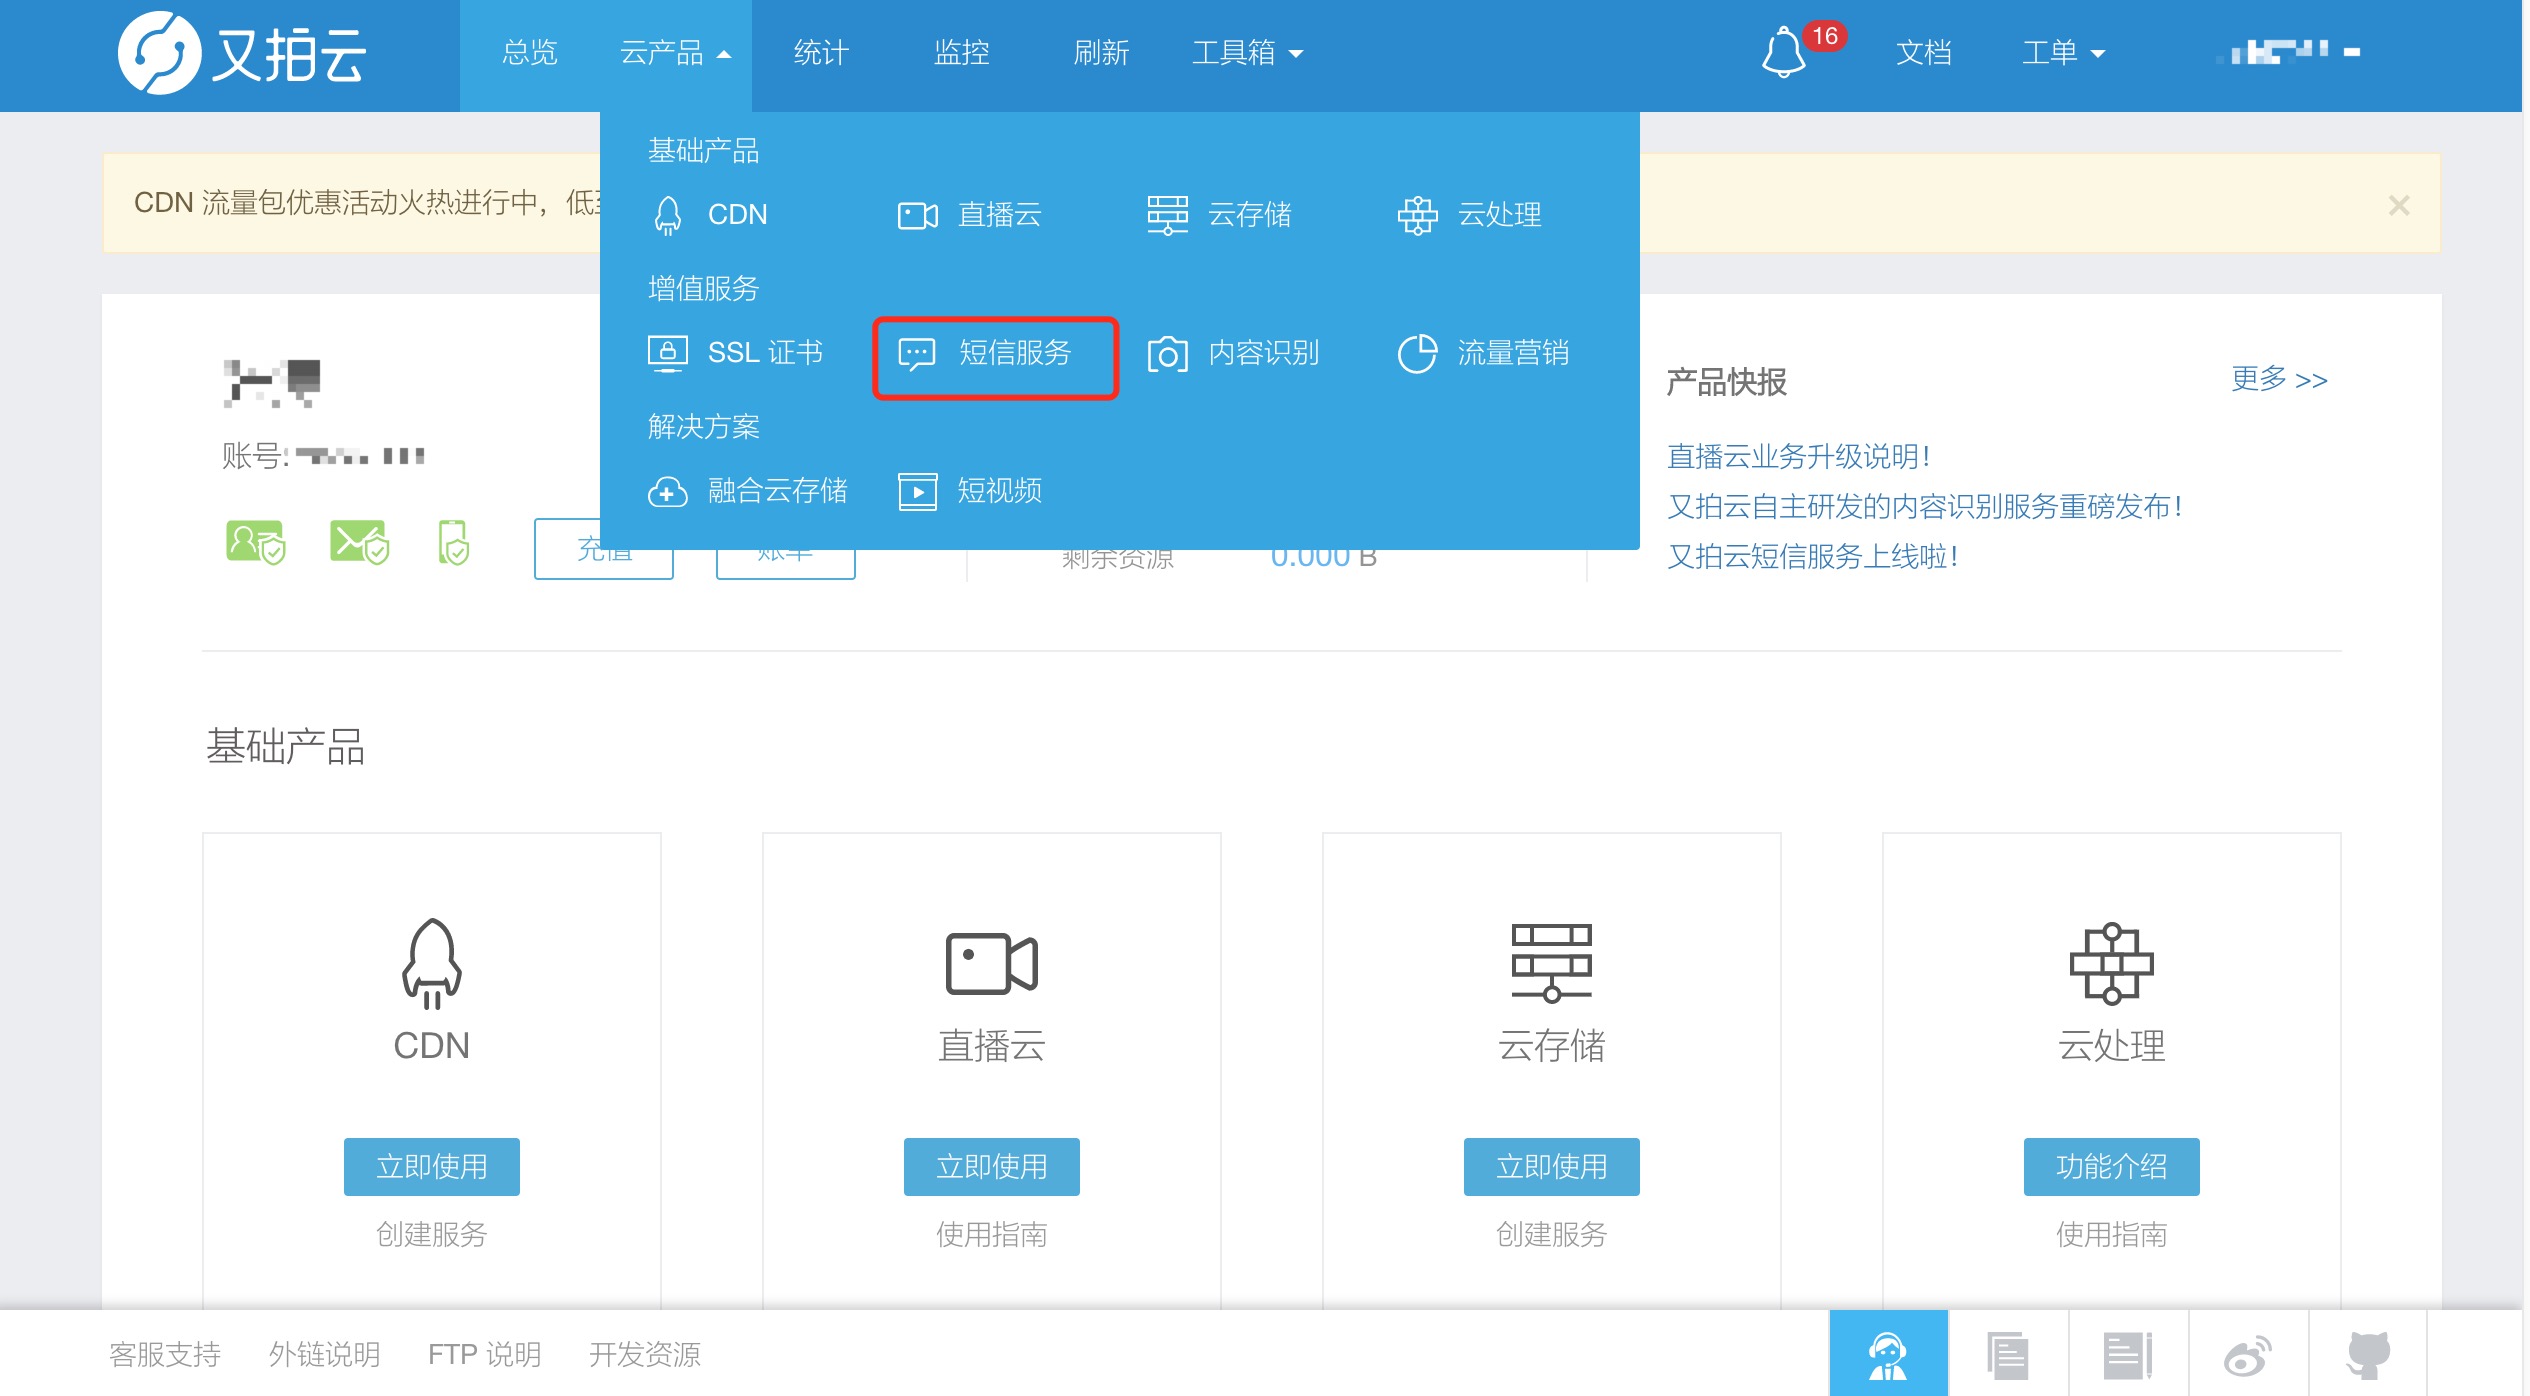Screen dimensions: 2530x1396
Task: Select 融合云存储 in the menu
Action: coord(747,491)
